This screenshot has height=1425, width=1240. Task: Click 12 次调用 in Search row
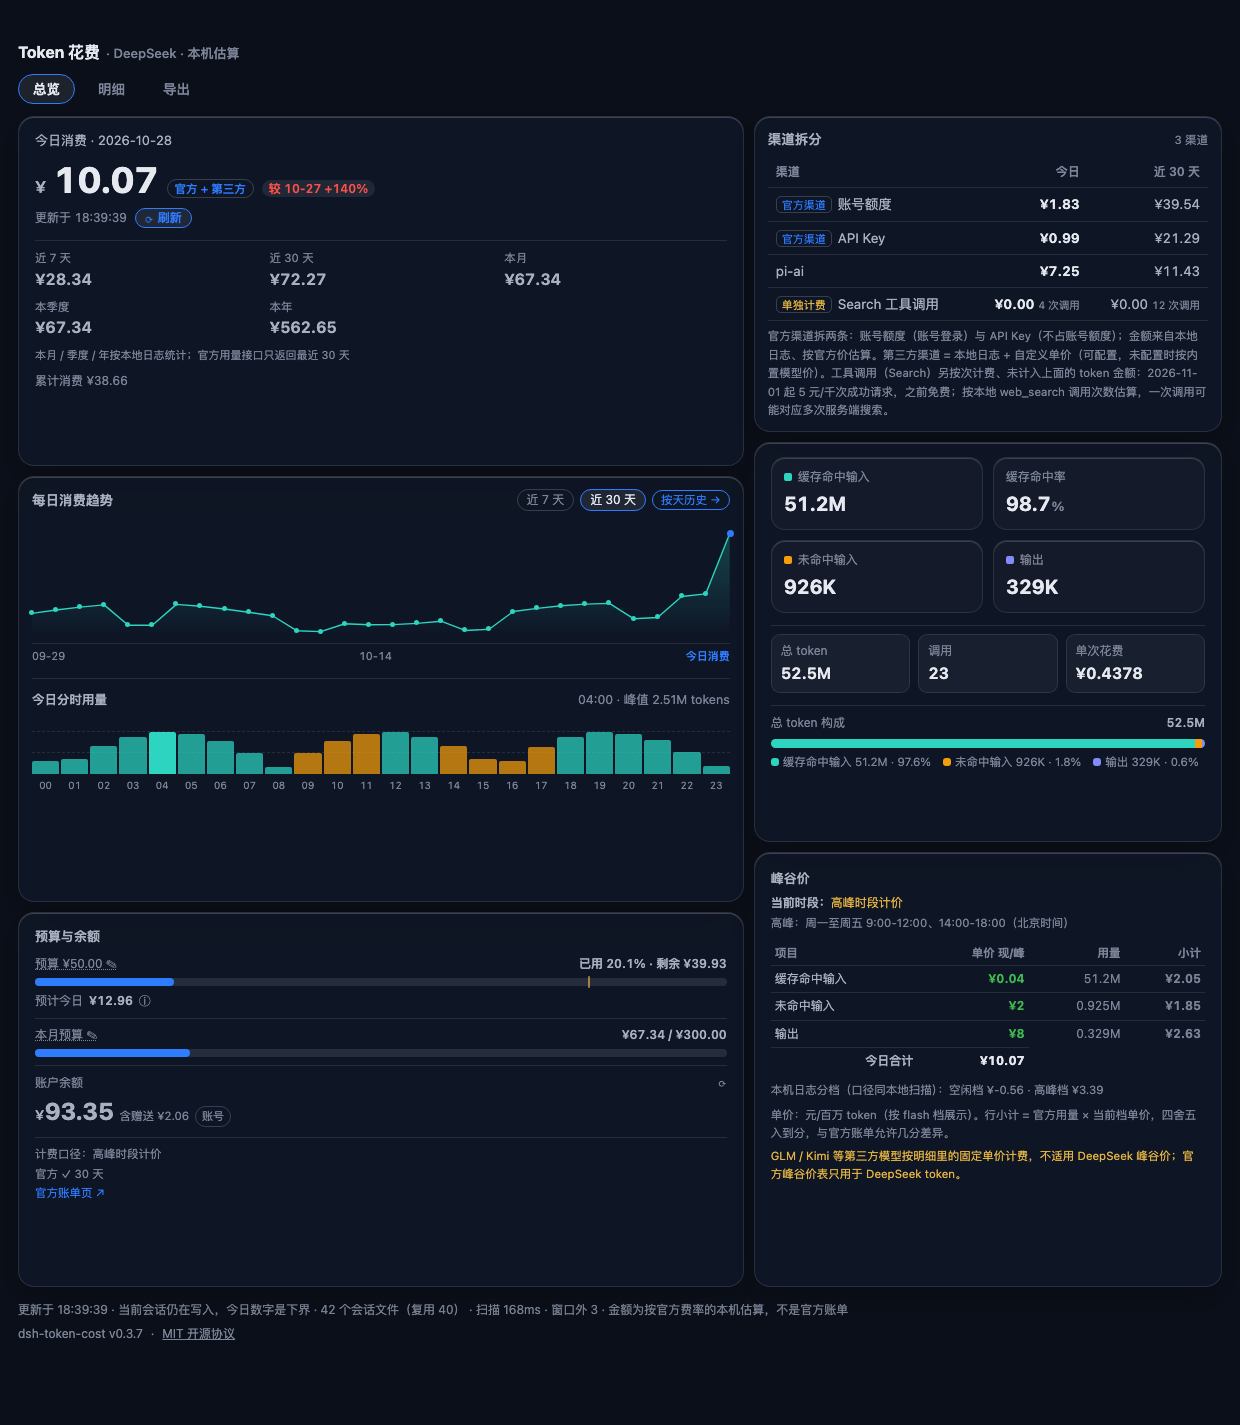pyautogui.click(x=1176, y=306)
